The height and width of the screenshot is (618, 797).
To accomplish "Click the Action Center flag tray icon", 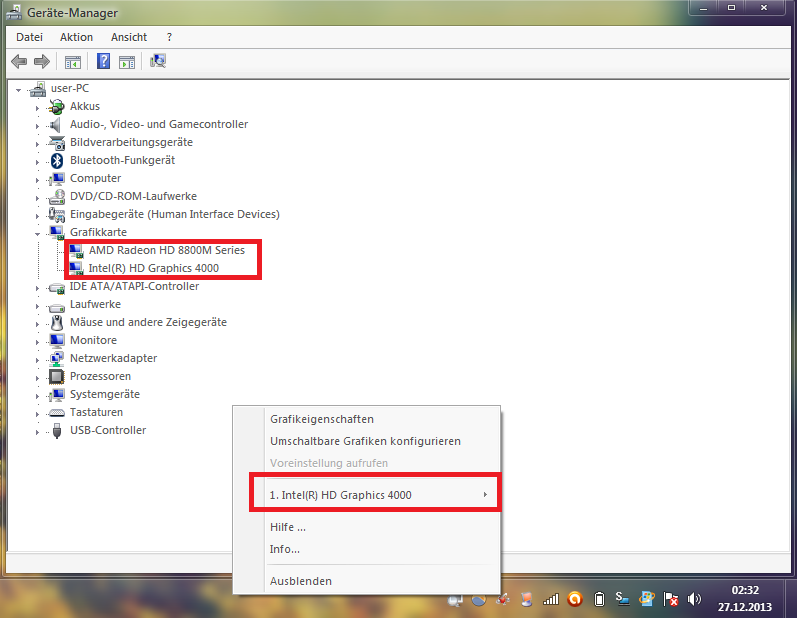I will pos(670,599).
